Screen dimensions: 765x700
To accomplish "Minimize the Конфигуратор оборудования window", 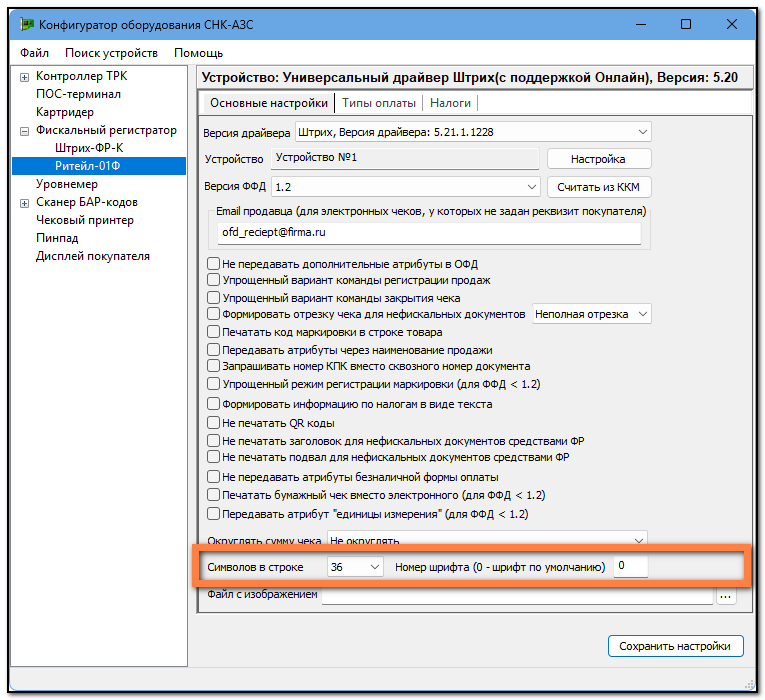I will pos(641,24).
